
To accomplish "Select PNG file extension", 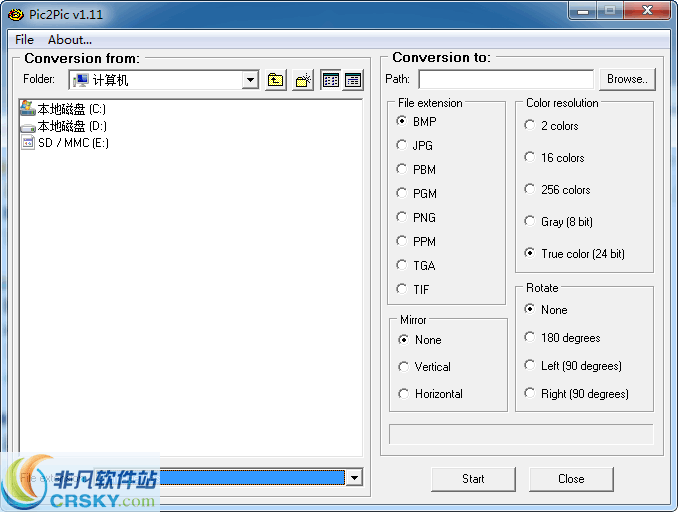I will point(402,217).
